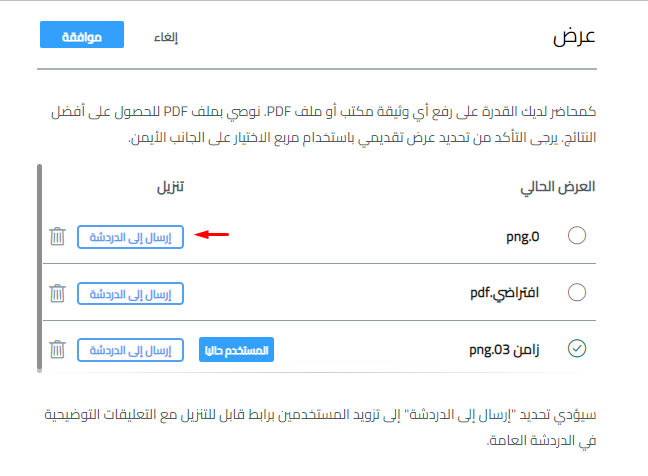Screen dimensions: 648x476
Task: Click trash icon for افتراضي.pdf
Action: [57, 293]
